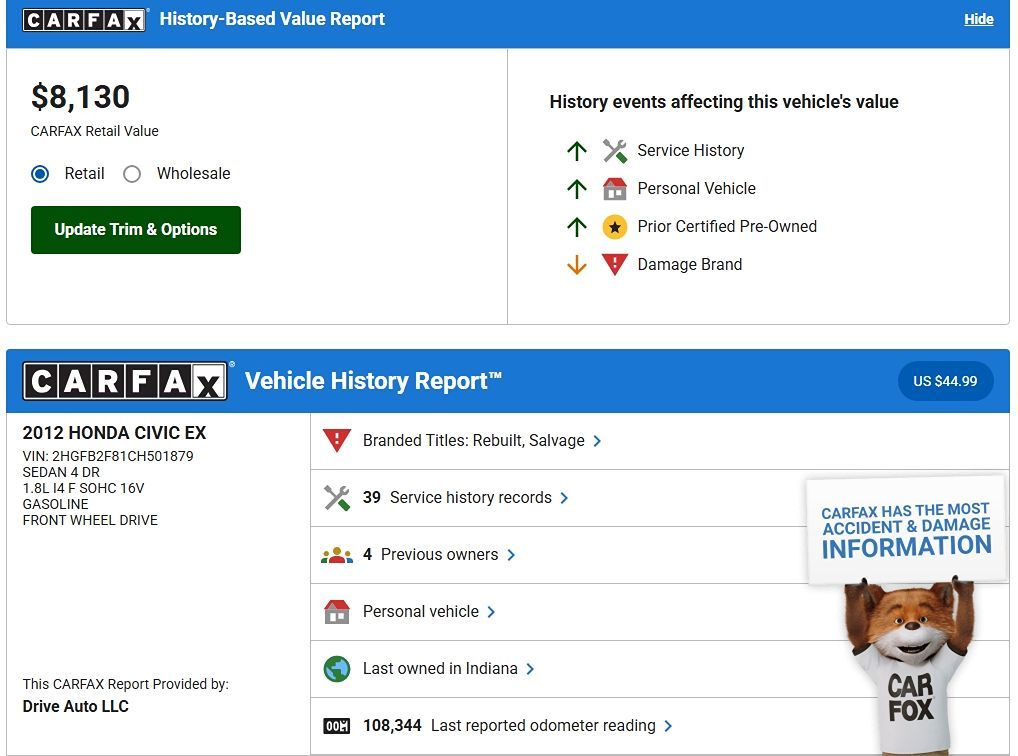Open the 4 Previous owners row

pyautogui.click(x=439, y=555)
